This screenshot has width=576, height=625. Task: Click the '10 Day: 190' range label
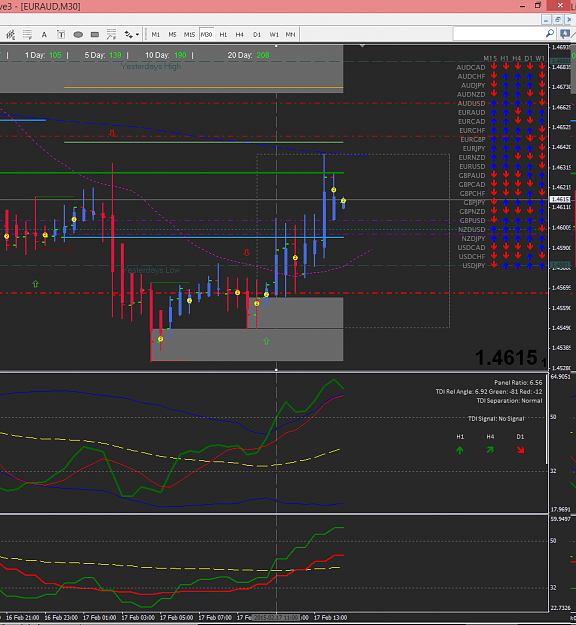pyautogui.click(x=165, y=55)
